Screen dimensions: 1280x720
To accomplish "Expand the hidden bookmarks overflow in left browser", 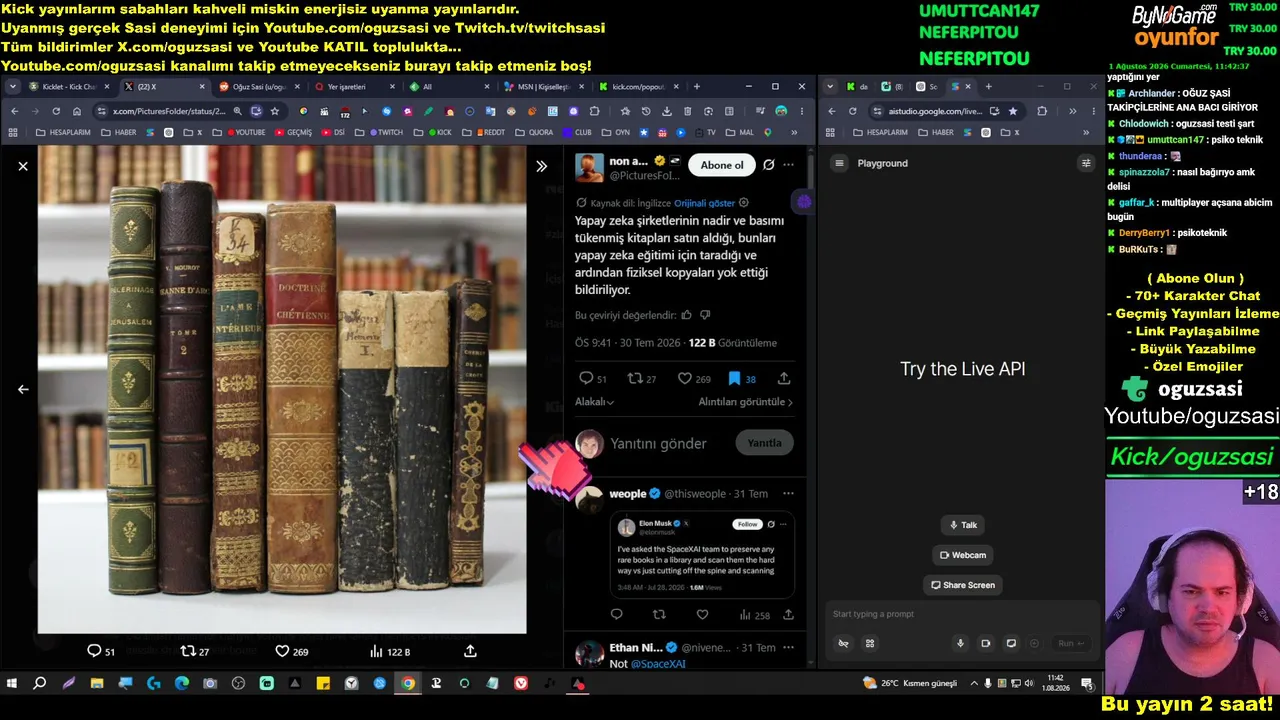I will tap(796, 132).
